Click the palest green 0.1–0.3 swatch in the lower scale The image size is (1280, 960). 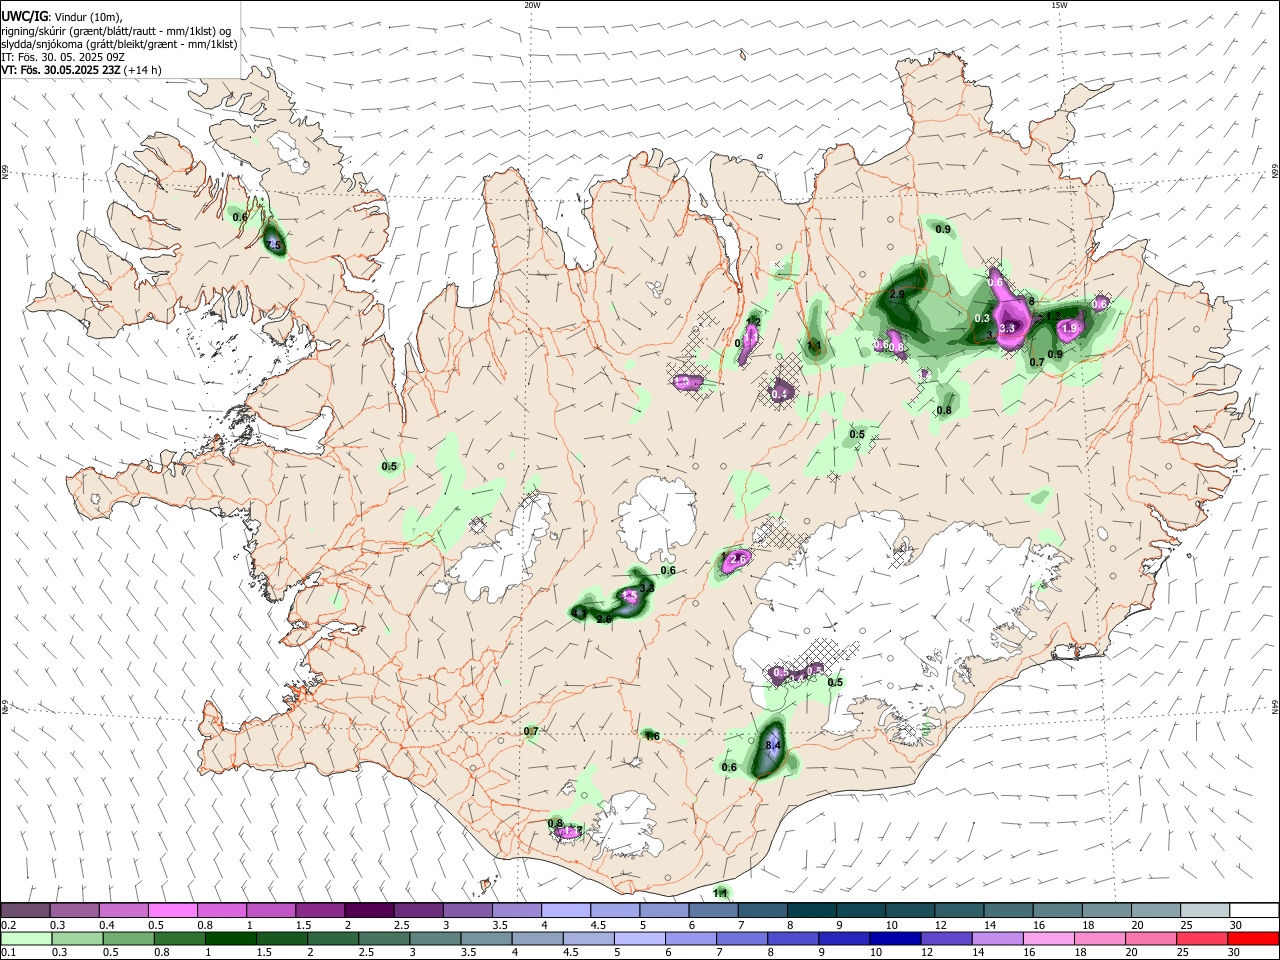[x=25, y=938]
